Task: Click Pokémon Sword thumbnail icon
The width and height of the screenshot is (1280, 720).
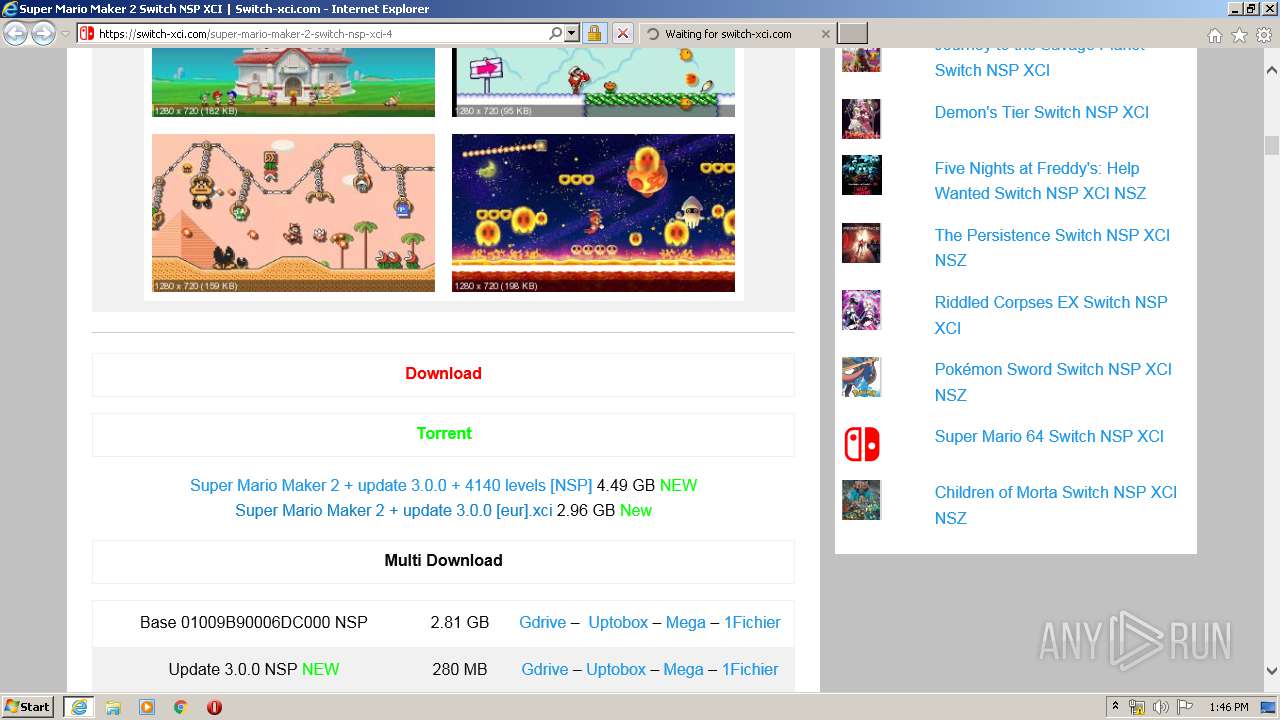Action: coord(861,377)
